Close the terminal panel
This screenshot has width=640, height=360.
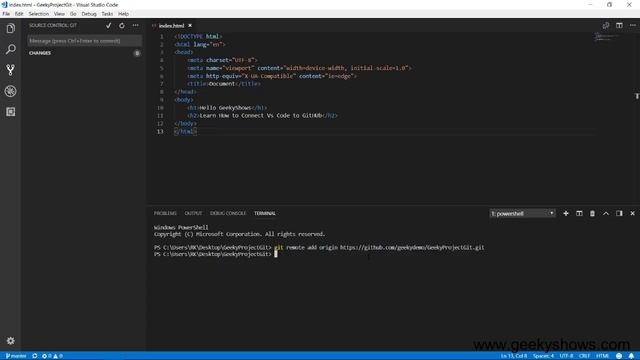(633, 213)
